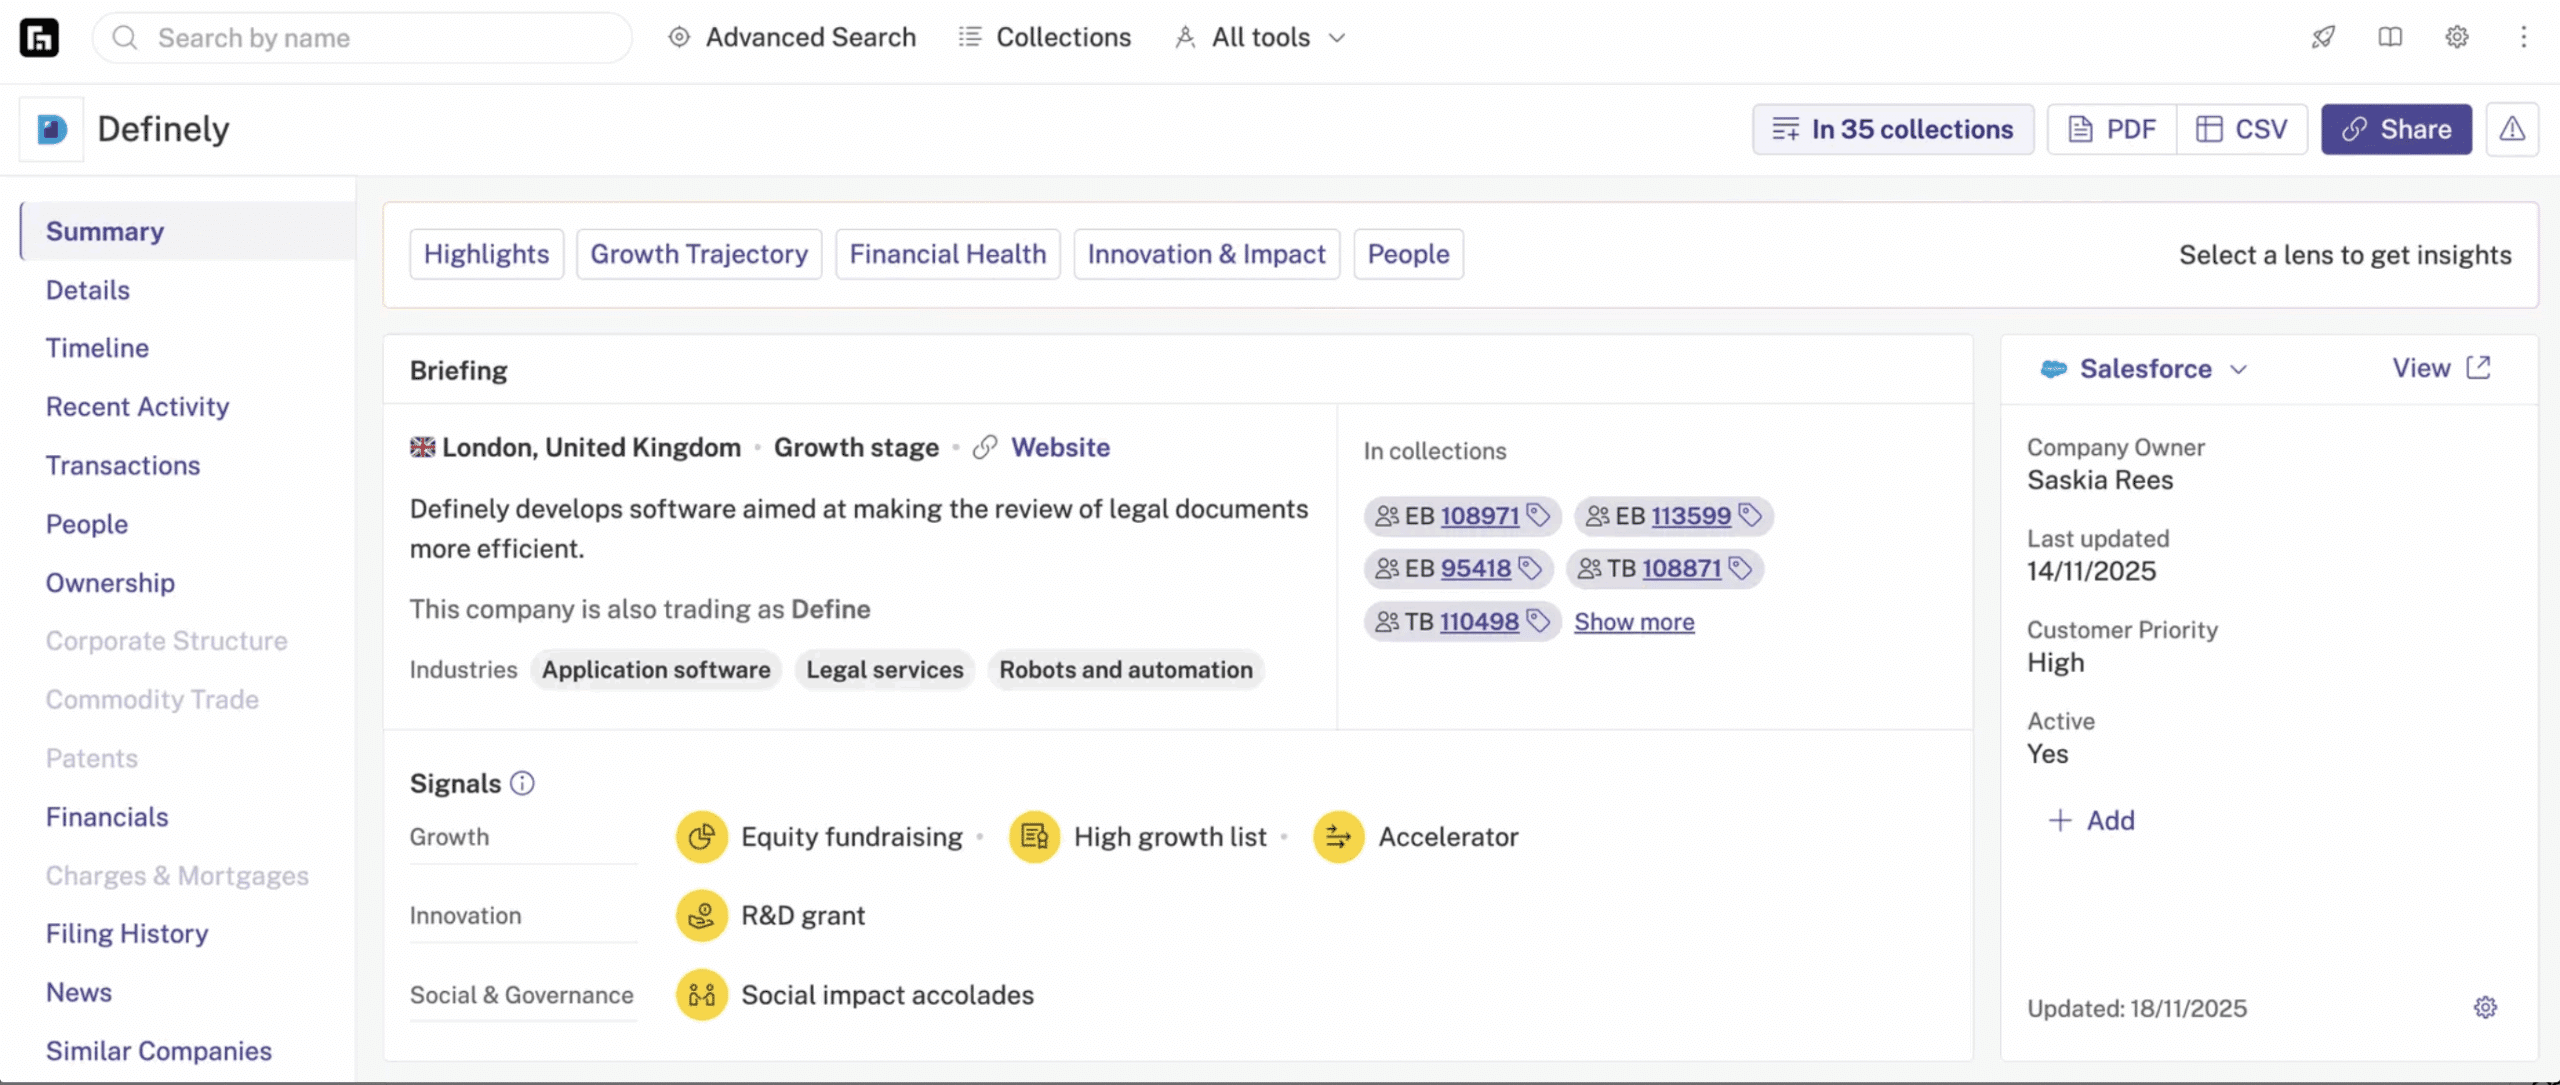Select the Highlights lens
Screen dimensions: 2560x1085
pos(486,254)
